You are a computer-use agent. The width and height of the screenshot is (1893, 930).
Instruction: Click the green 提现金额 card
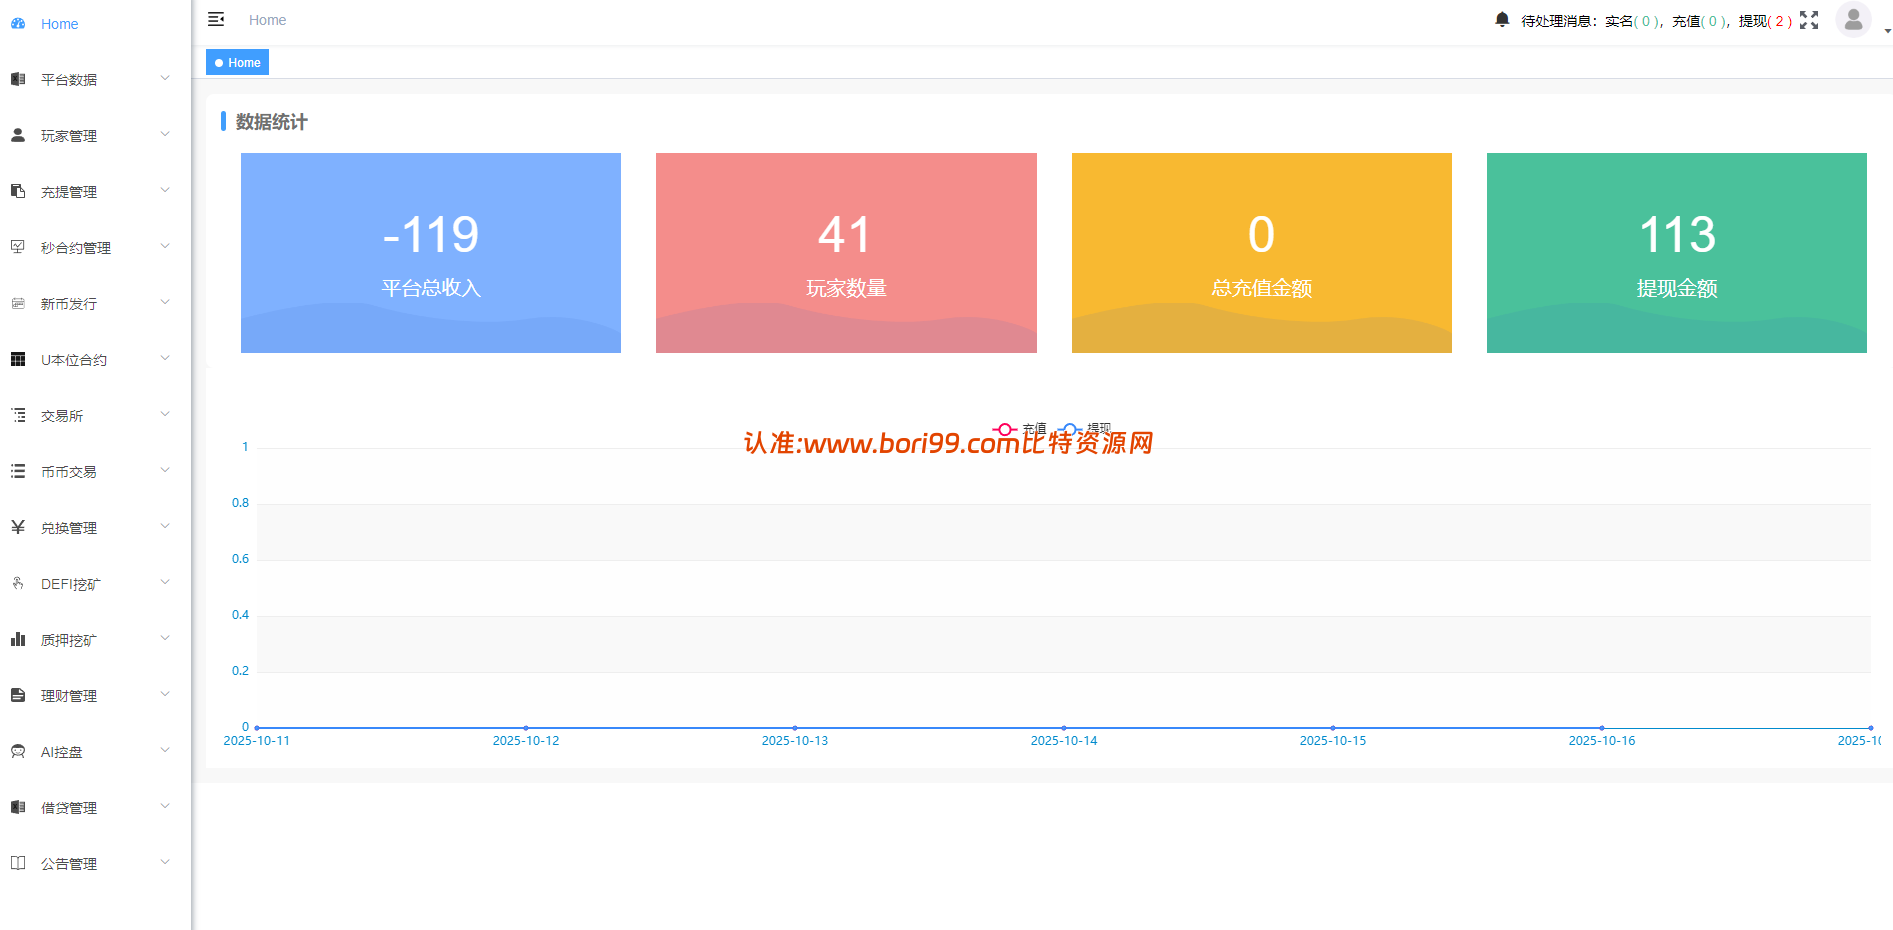click(1677, 253)
